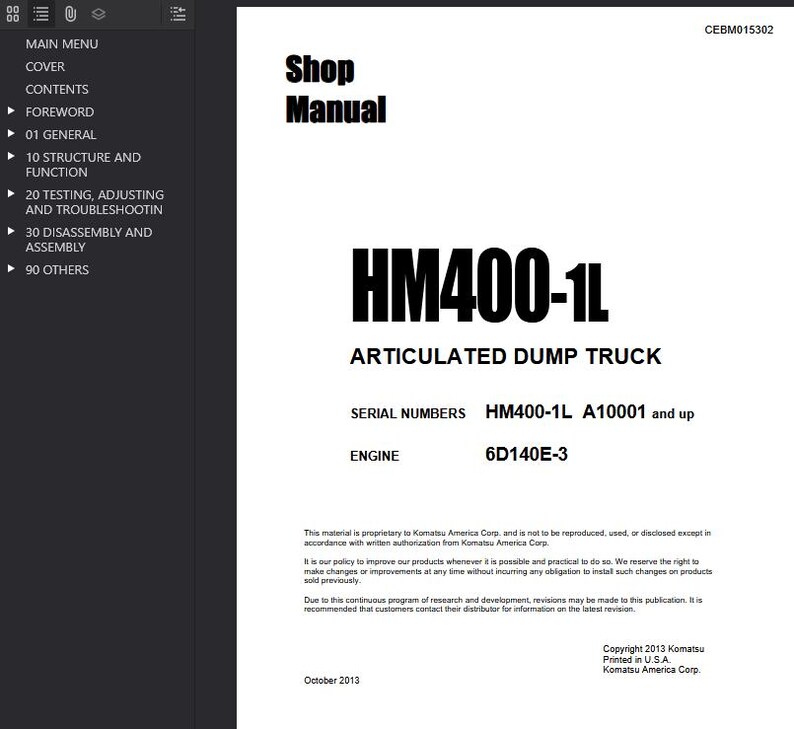Click the Printed in U.S.A. line
This screenshot has width=794, height=729.
637,660
